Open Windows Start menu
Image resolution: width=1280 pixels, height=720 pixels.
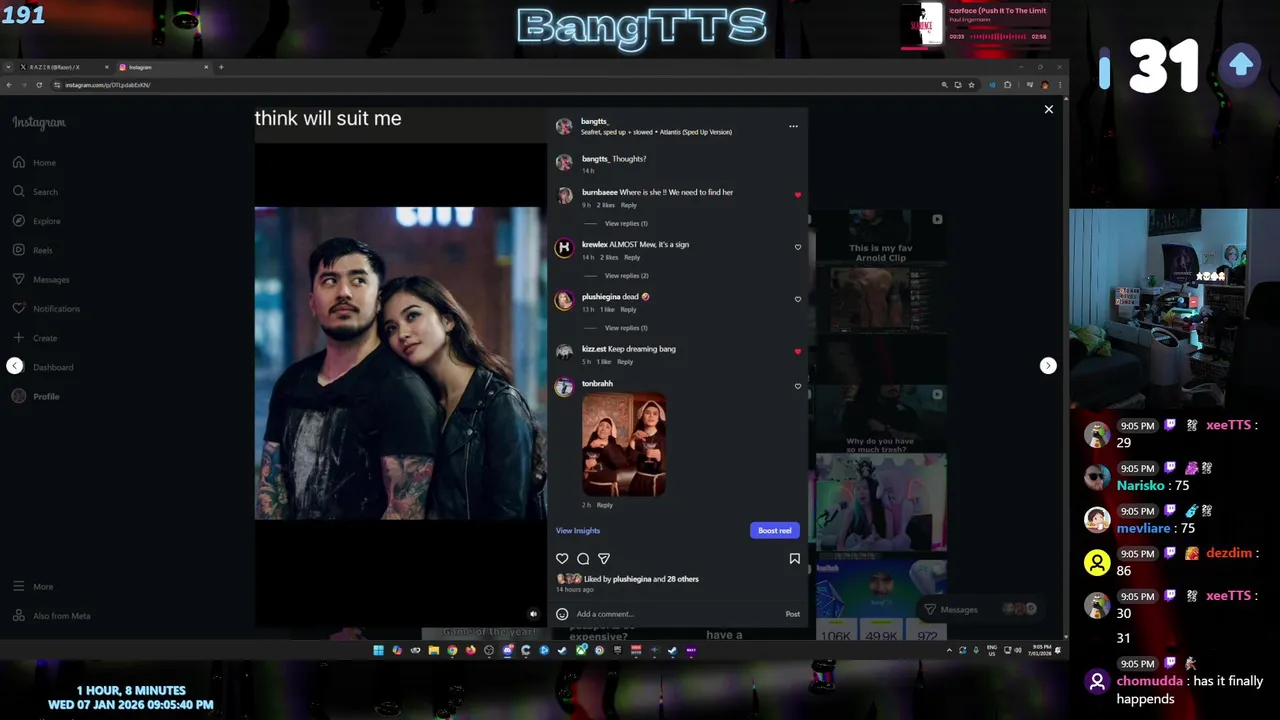(378, 650)
